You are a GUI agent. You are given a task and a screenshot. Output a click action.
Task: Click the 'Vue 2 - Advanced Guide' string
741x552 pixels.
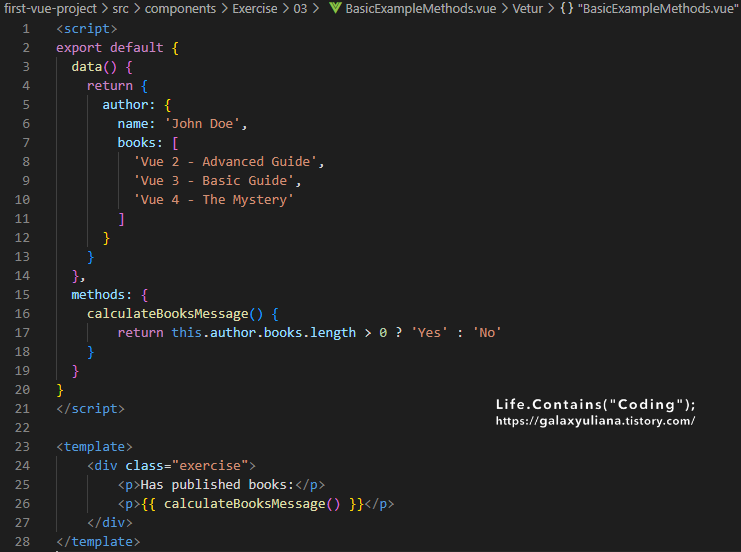click(x=225, y=162)
